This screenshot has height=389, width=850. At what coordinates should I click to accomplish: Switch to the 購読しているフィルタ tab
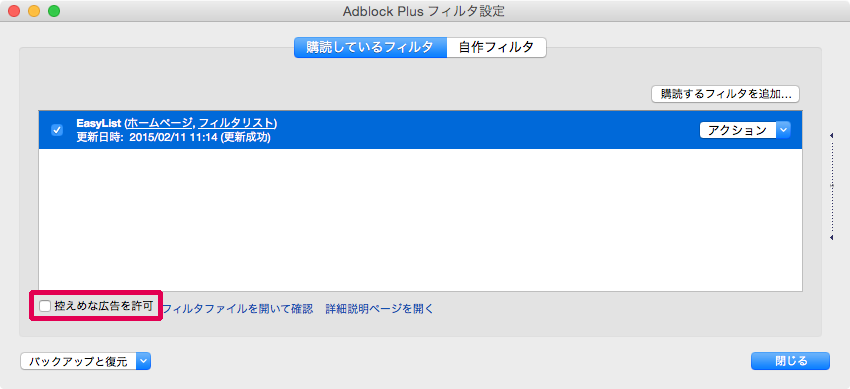370,47
